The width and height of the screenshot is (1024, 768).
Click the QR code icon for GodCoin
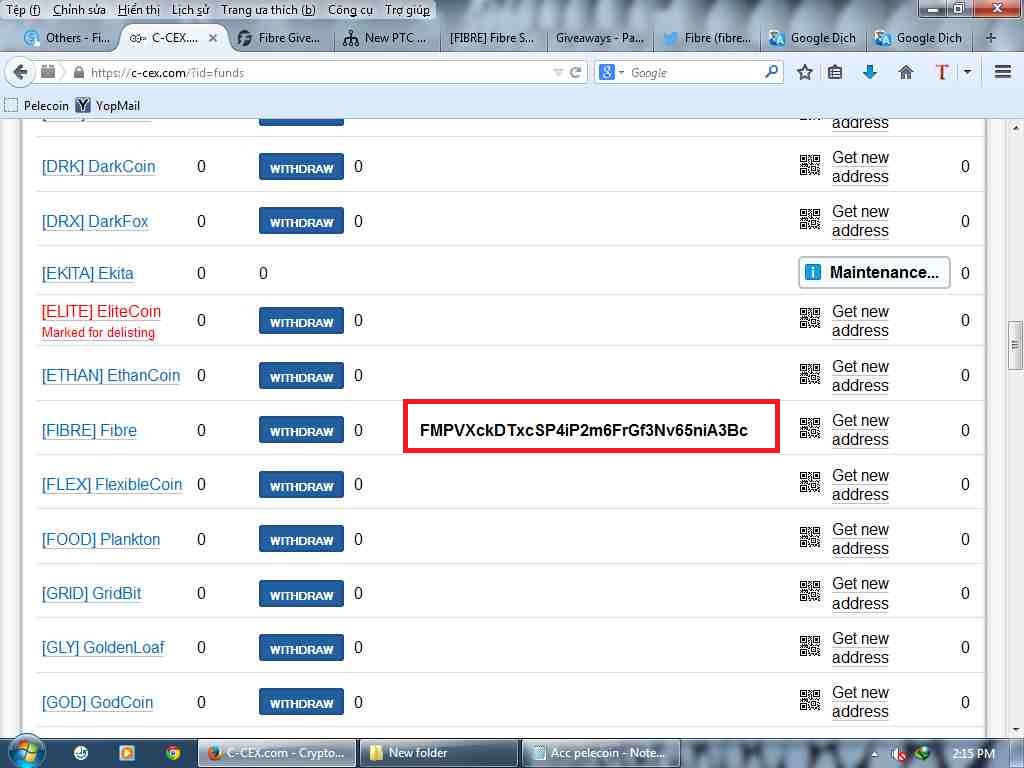(810, 701)
